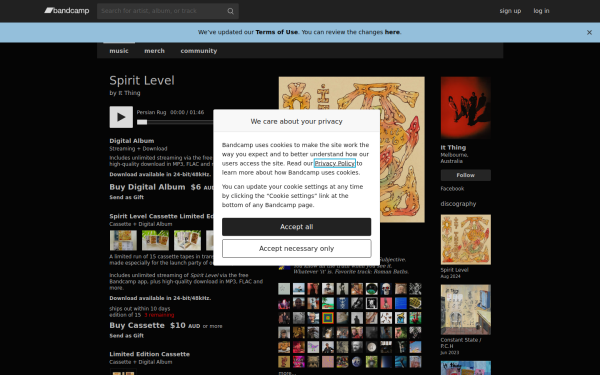Switch to the community tab
The width and height of the screenshot is (600, 375).
tap(199, 51)
